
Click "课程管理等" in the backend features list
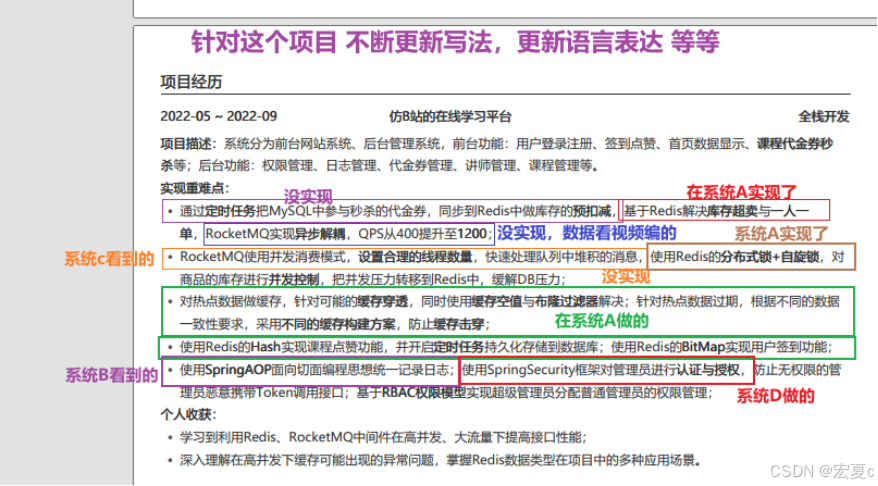click(560, 166)
